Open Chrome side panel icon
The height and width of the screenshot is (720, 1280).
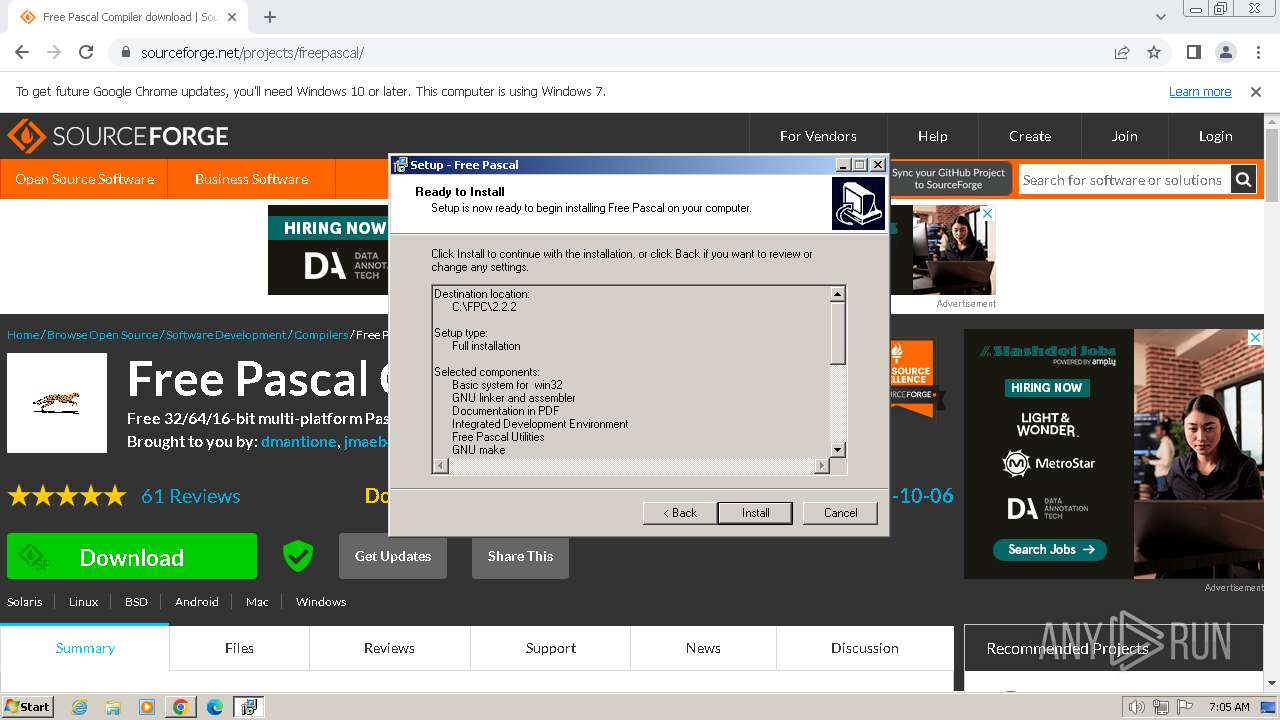click(1193, 52)
